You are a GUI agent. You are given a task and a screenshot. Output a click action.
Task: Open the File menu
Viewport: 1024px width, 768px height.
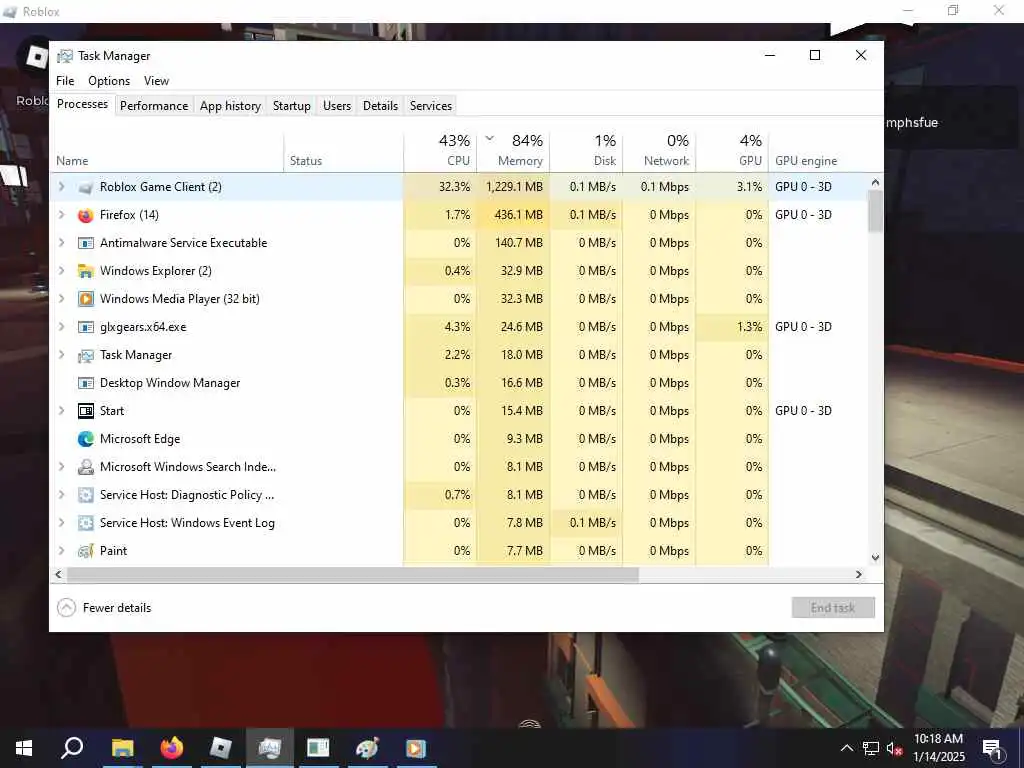tap(65, 81)
